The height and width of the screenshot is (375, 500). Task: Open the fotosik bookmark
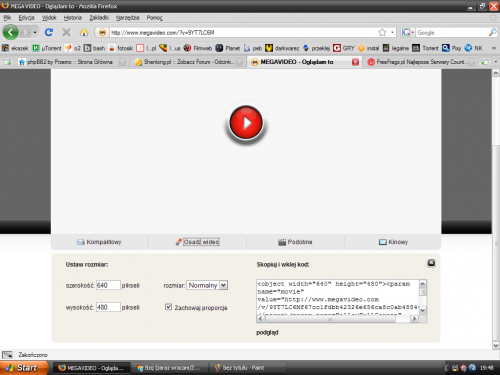pyautogui.click(x=121, y=48)
